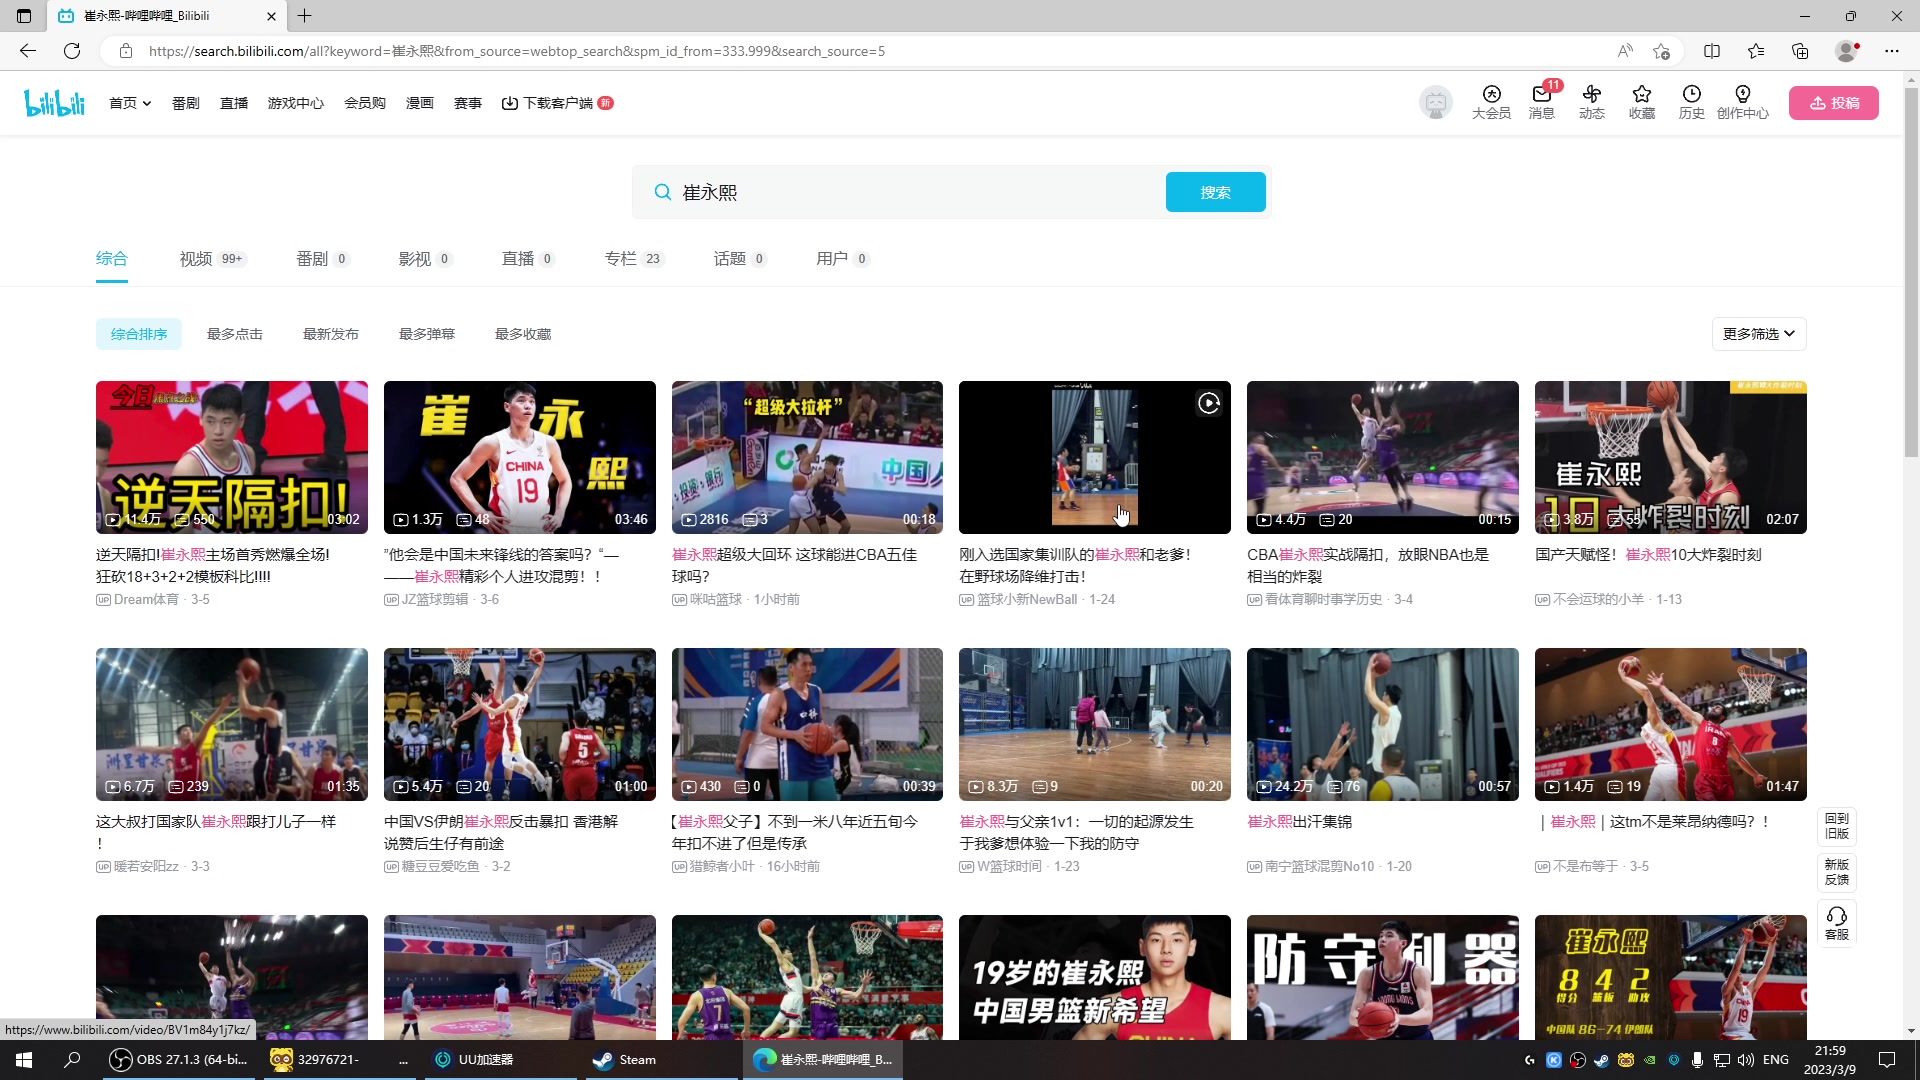
Task: Open the 刚入选国家集训队的崔永熙 video thumbnail
Action: click(1094, 457)
